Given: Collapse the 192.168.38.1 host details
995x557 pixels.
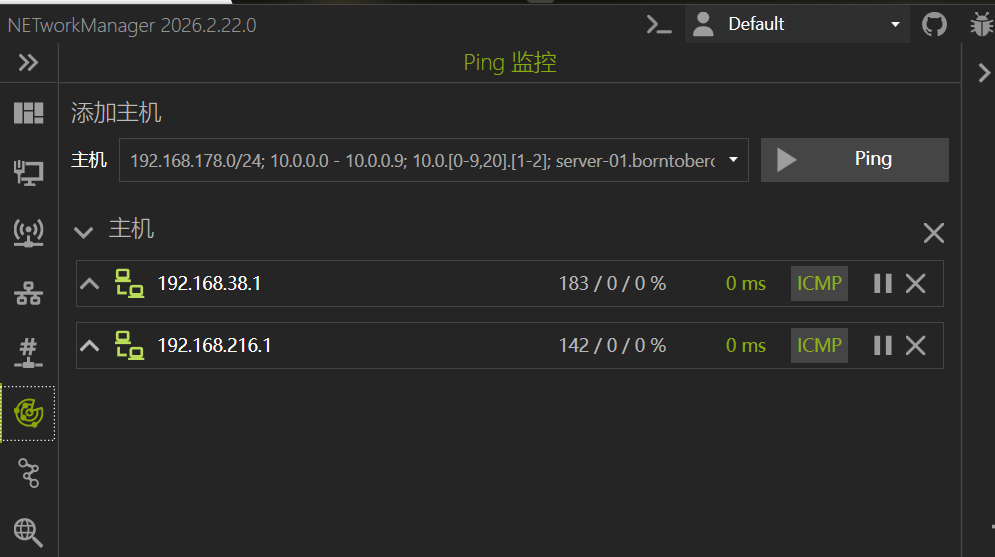Looking at the screenshot, I should 90,284.
